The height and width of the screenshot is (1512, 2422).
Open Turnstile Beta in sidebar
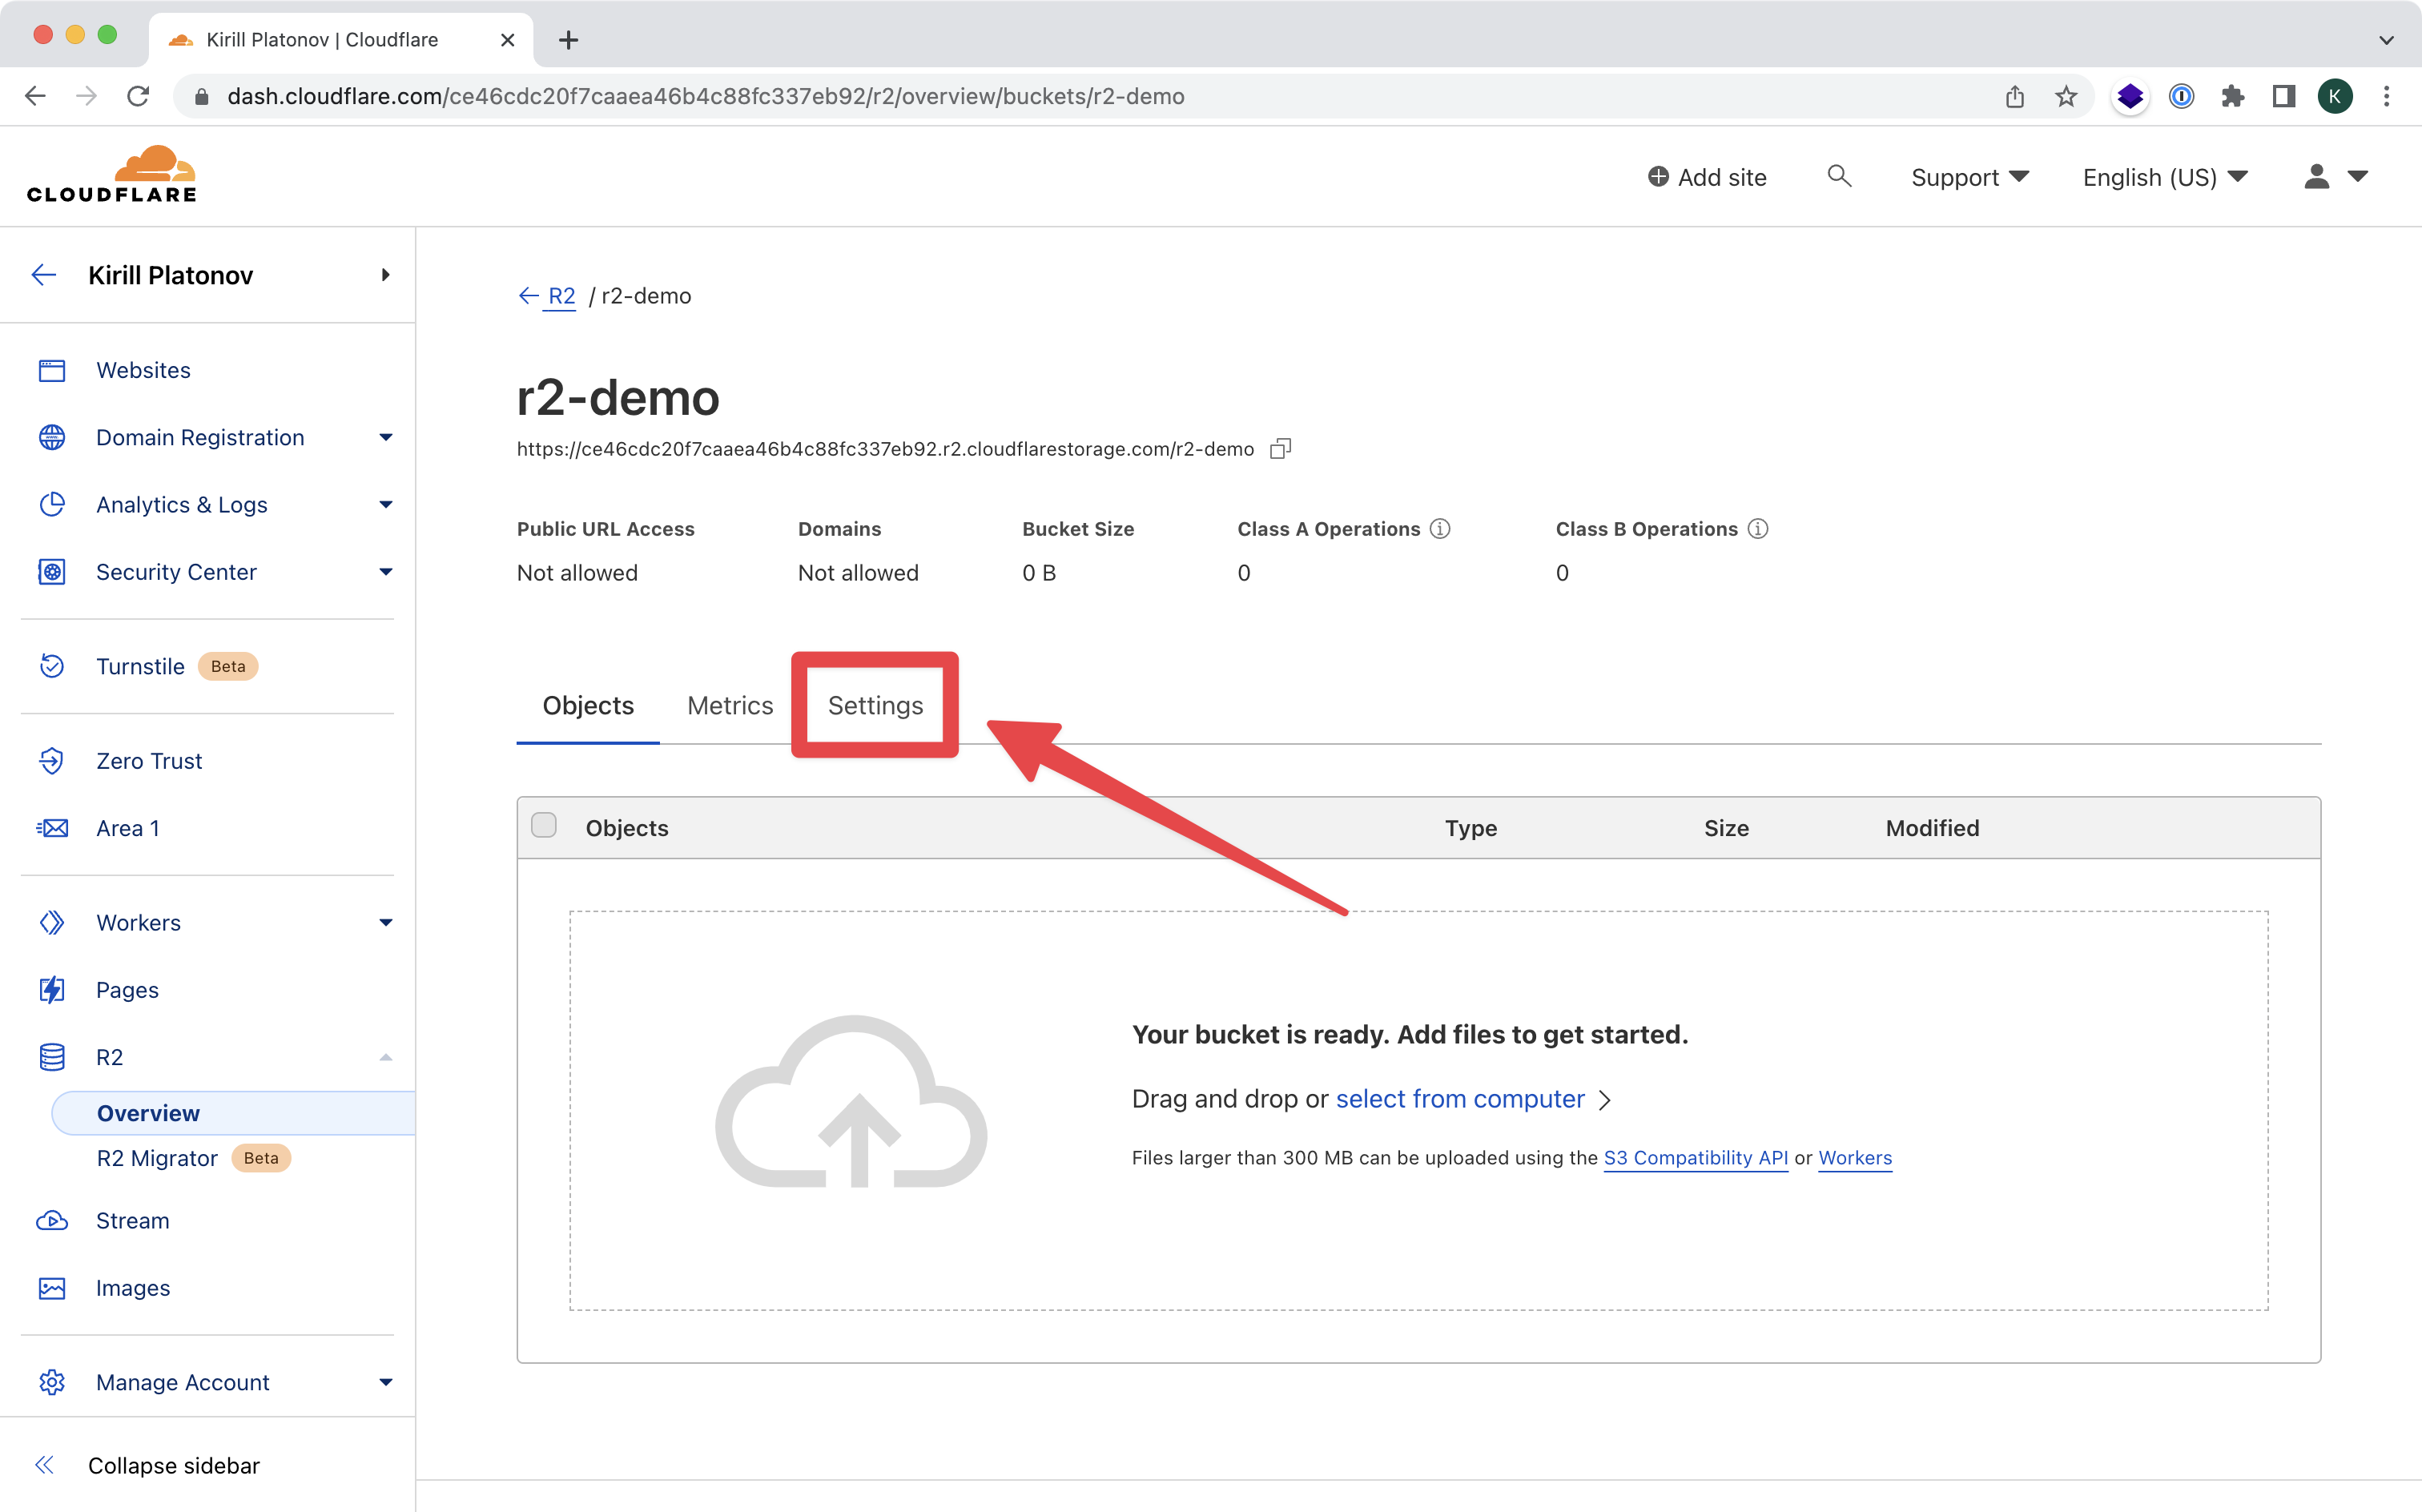click(x=177, y=666)
